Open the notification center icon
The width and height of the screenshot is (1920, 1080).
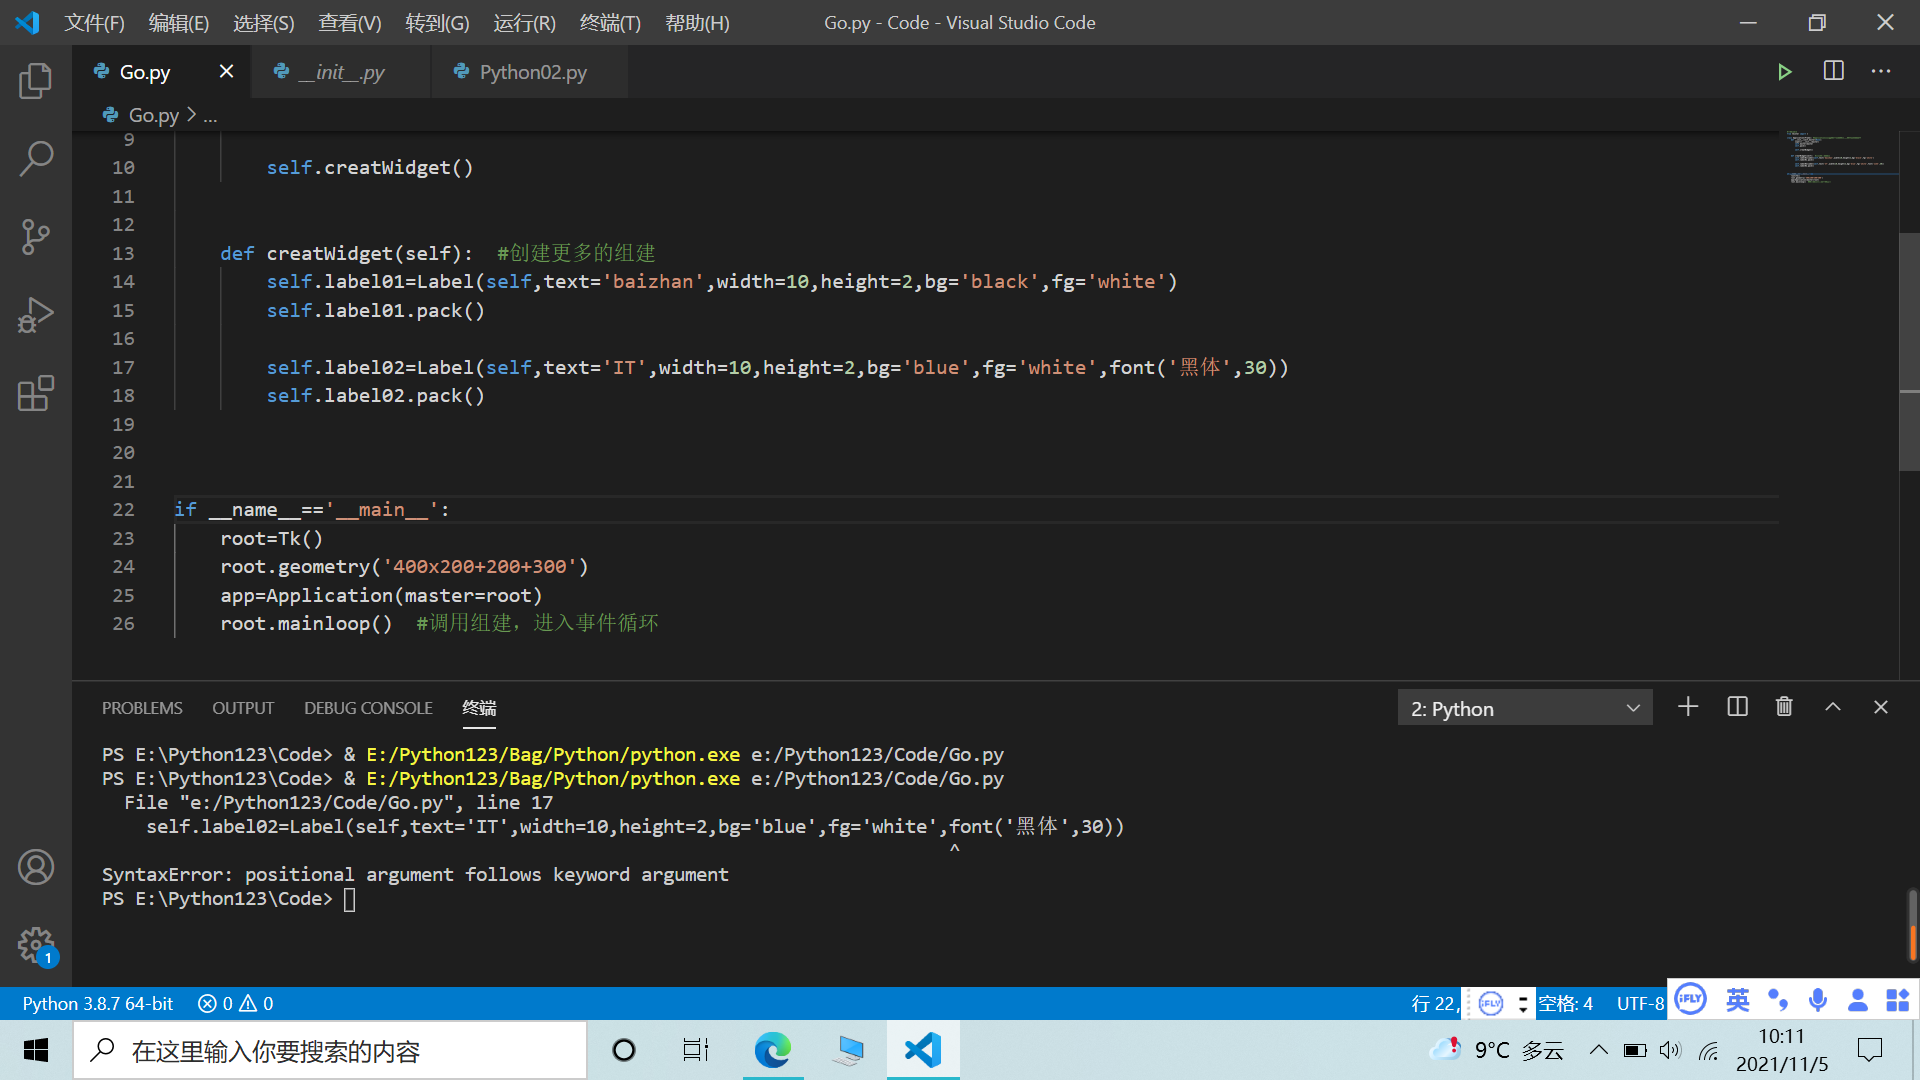tap(1869, 1050)
